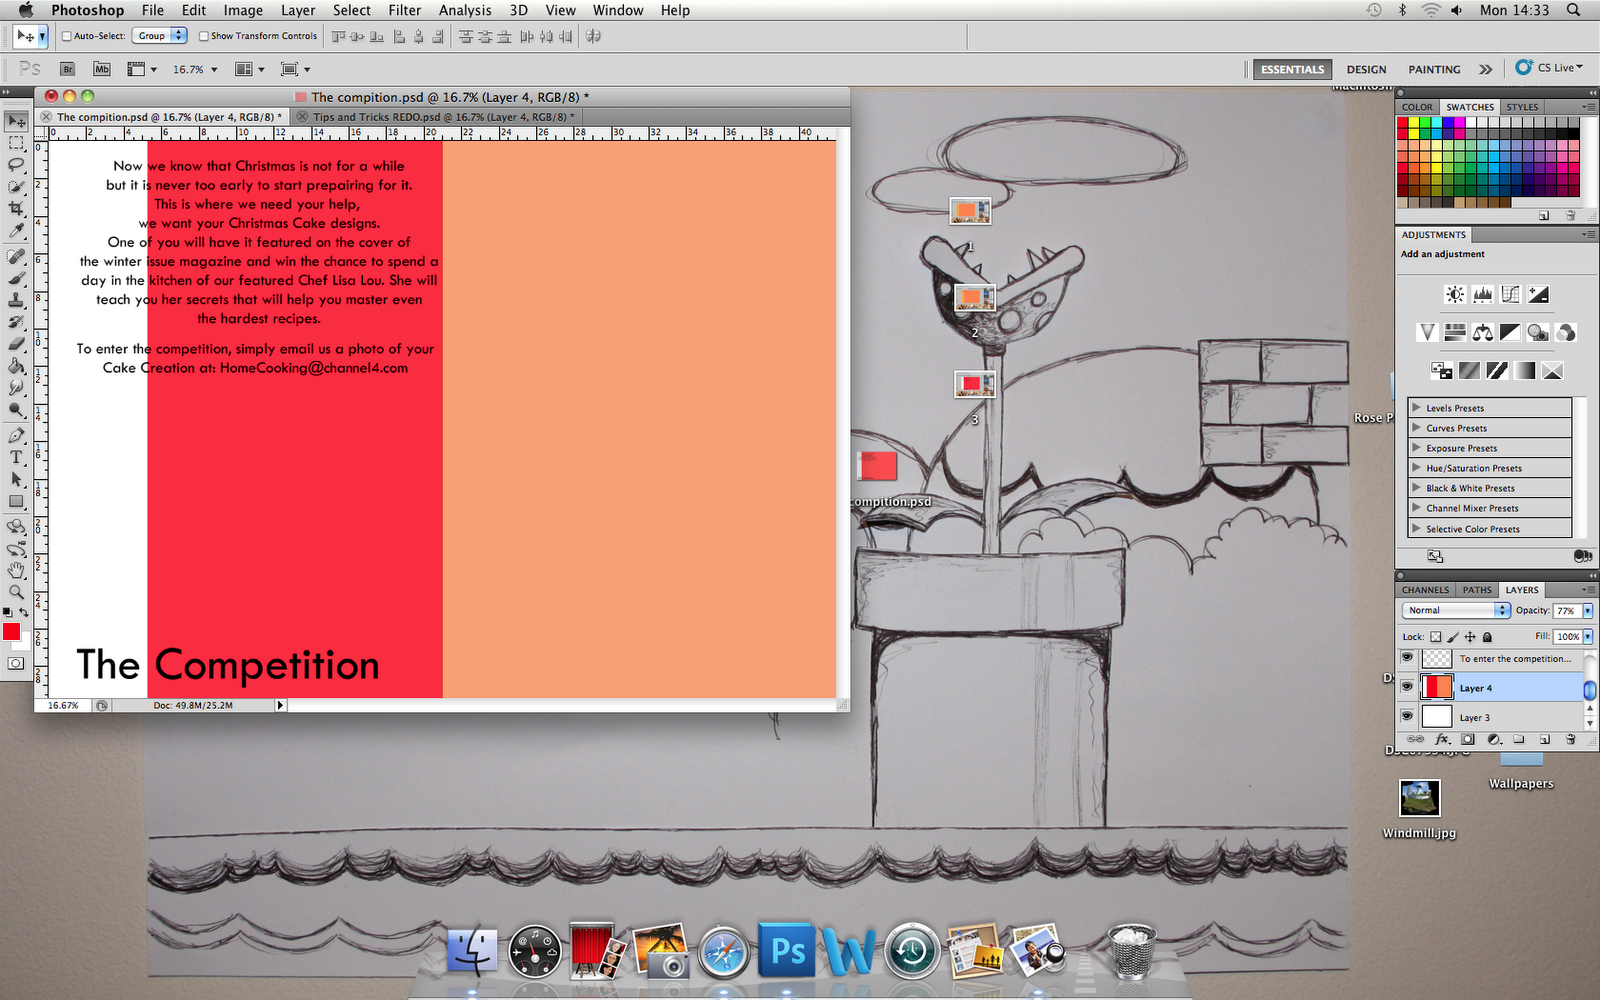Open the Spotlight search icon
1600x1000 pixels.
coord(1574,10)
